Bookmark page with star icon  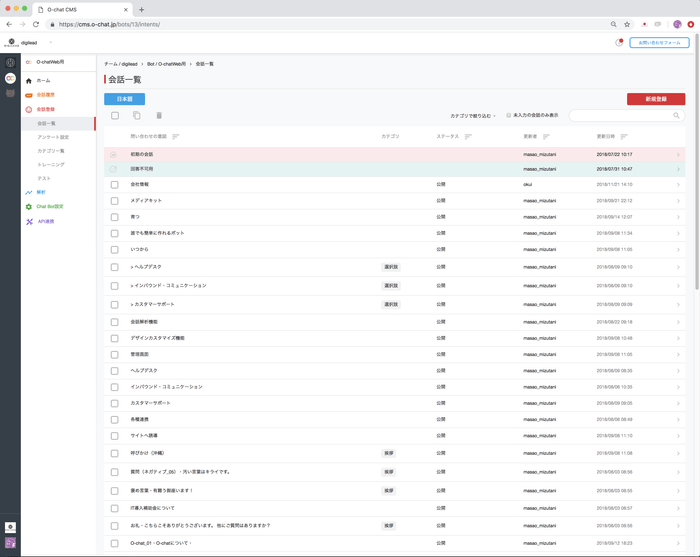click(627, 25)
